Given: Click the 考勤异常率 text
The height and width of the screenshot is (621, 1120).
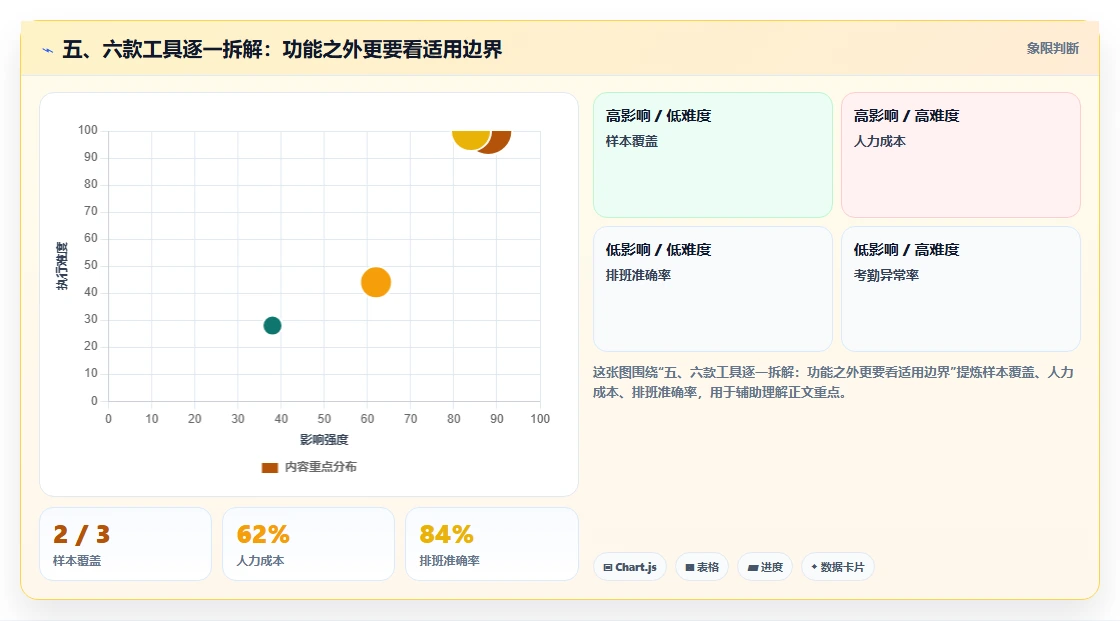Looking at the screenshot, I should [886, 275].
